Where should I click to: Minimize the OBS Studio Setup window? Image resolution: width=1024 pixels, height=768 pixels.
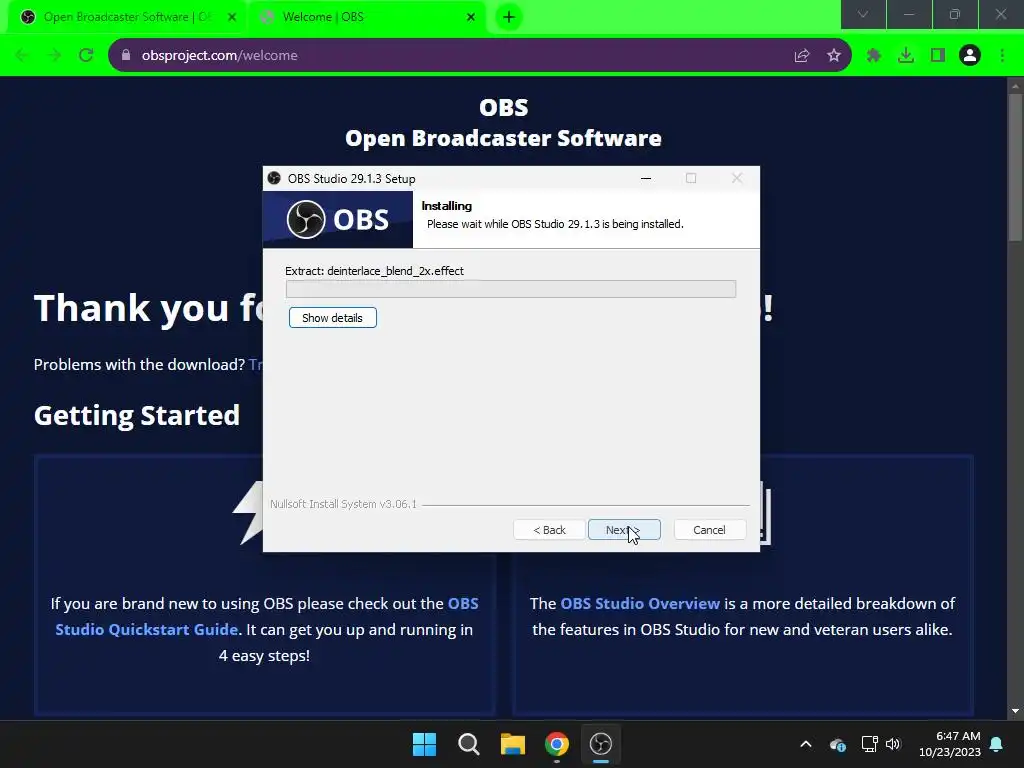click(x=646, y=178)
